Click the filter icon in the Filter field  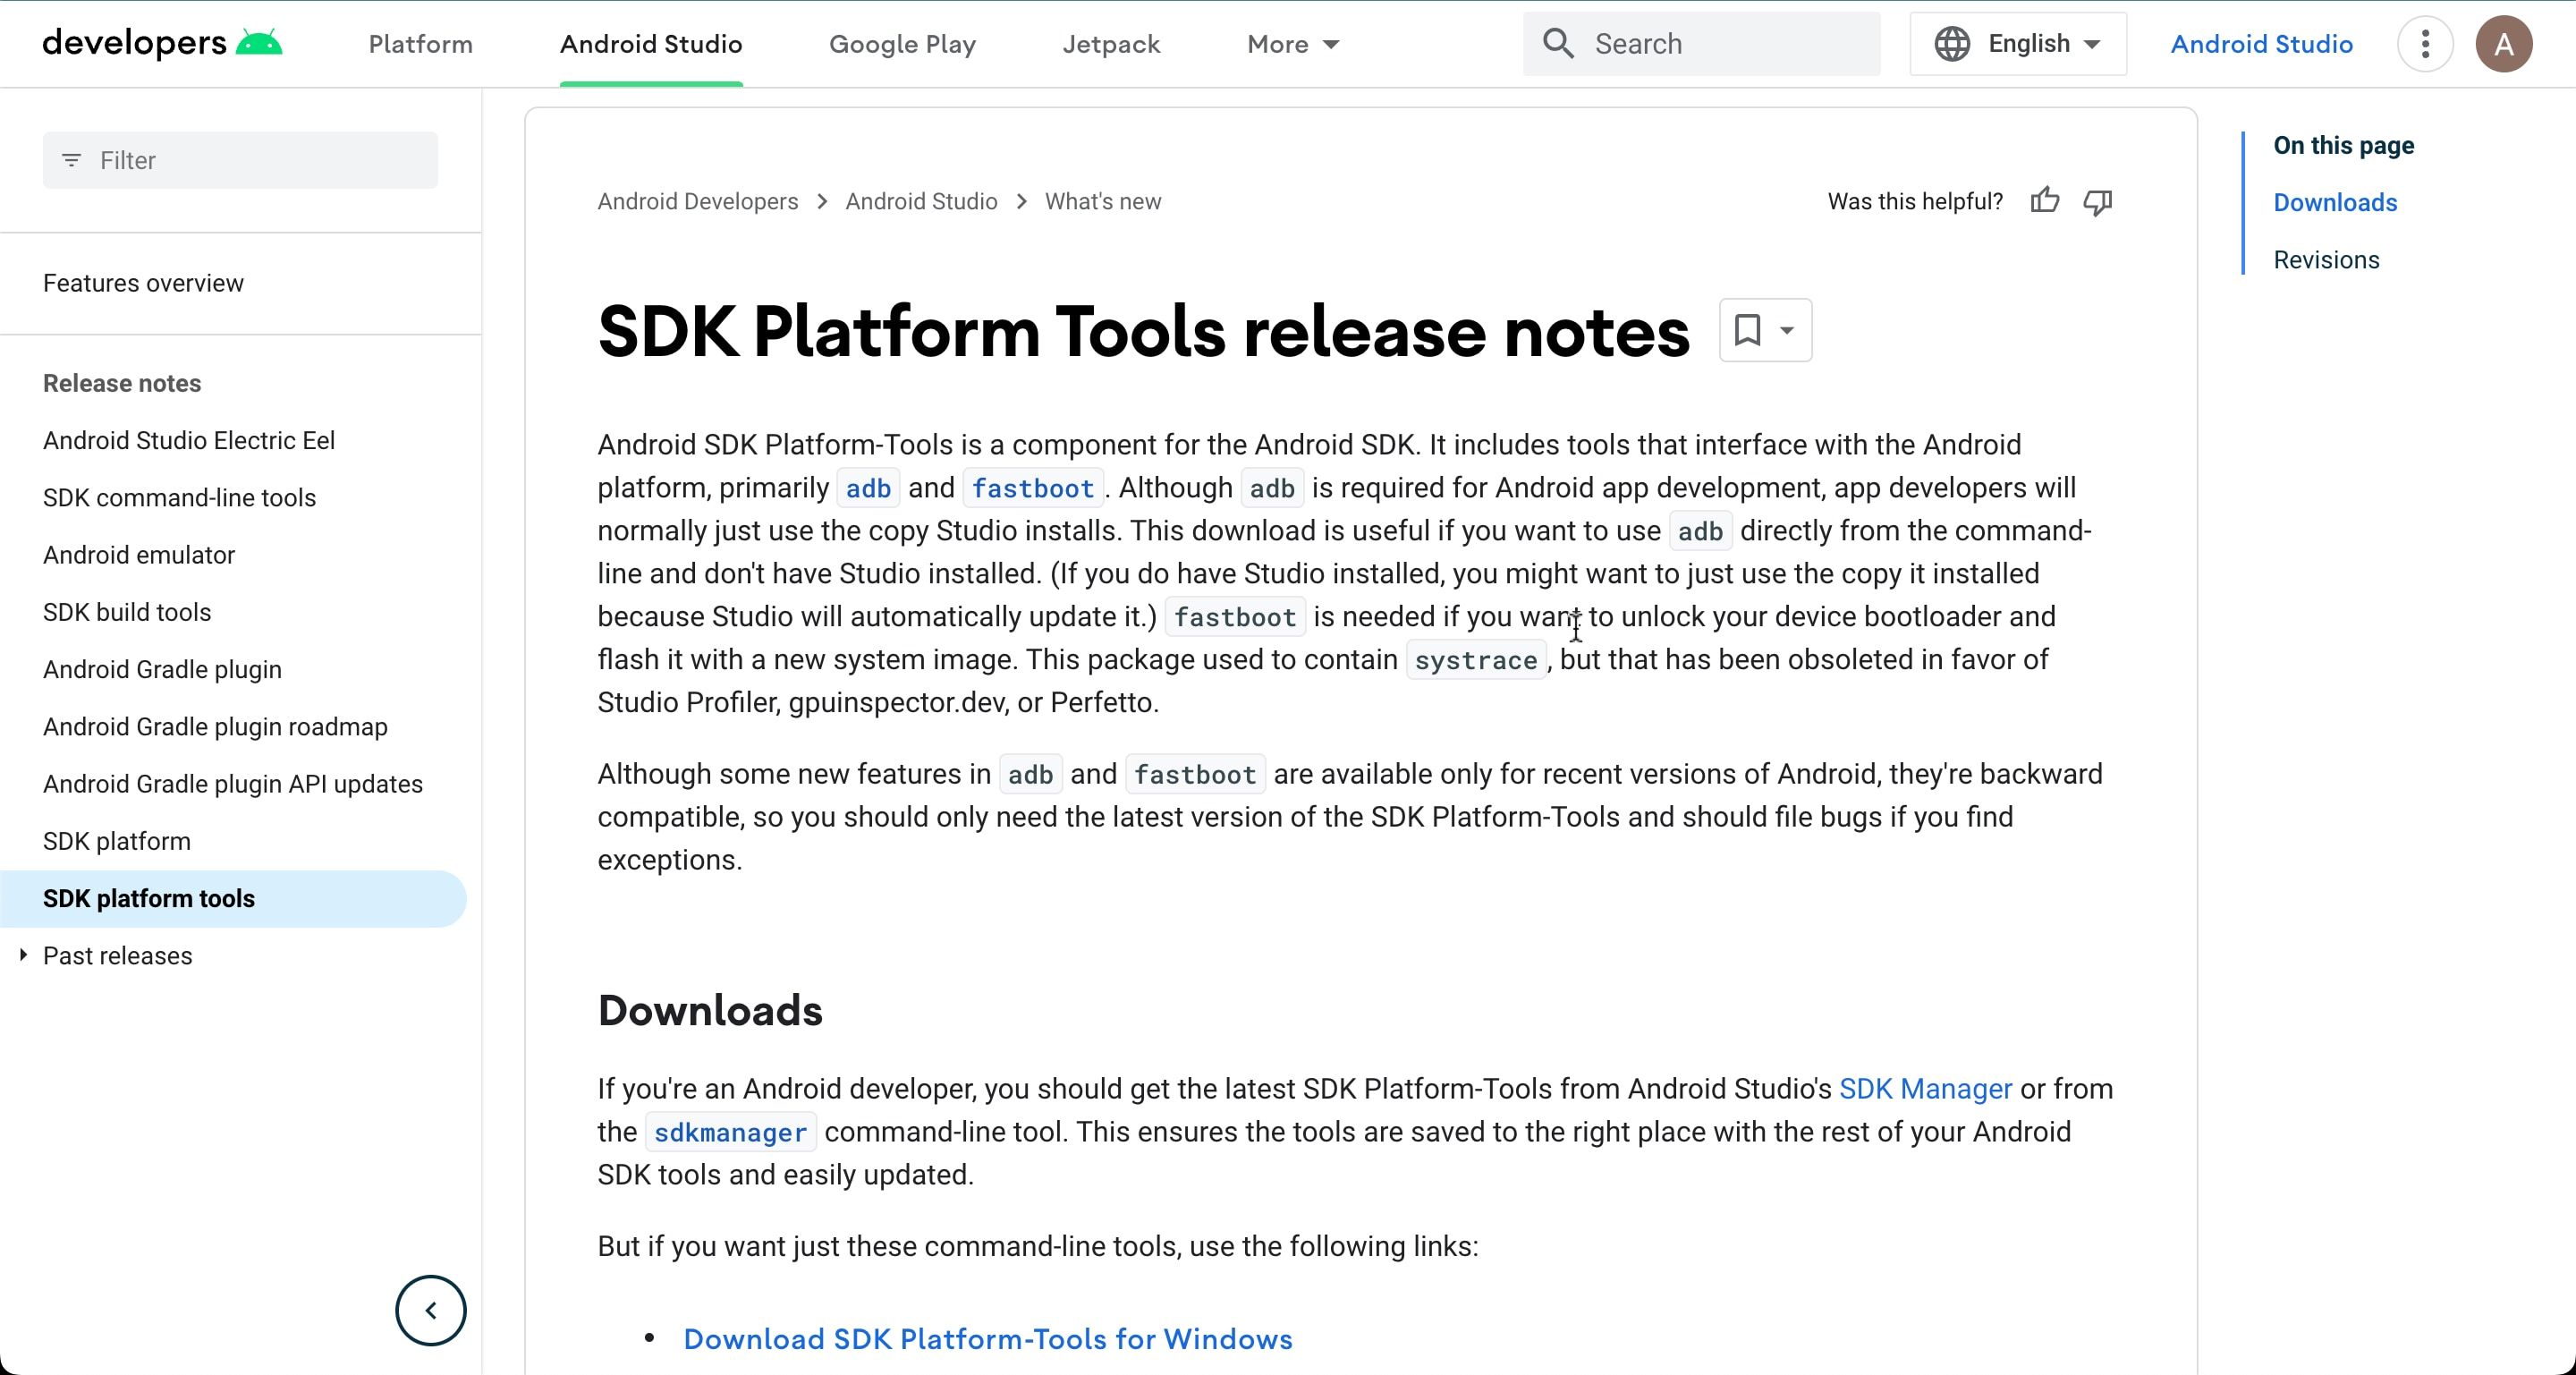pos(71,160)
